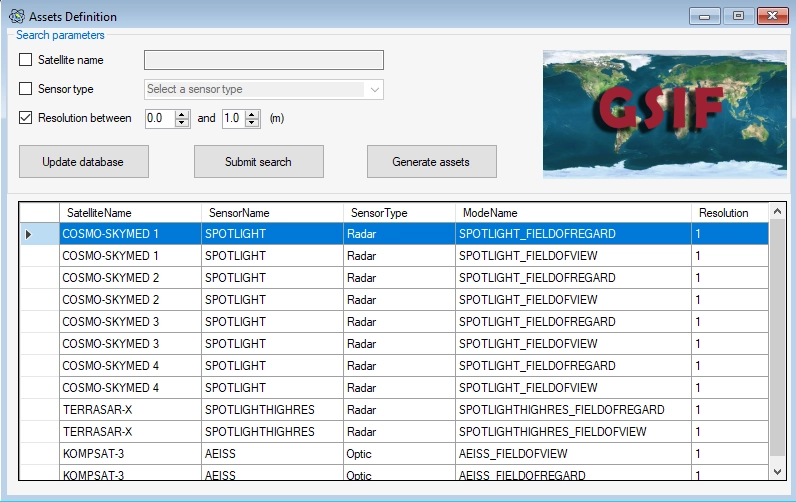
Task: Uncheck the Resolution between checkbox
Action: (x=25, y=118)
